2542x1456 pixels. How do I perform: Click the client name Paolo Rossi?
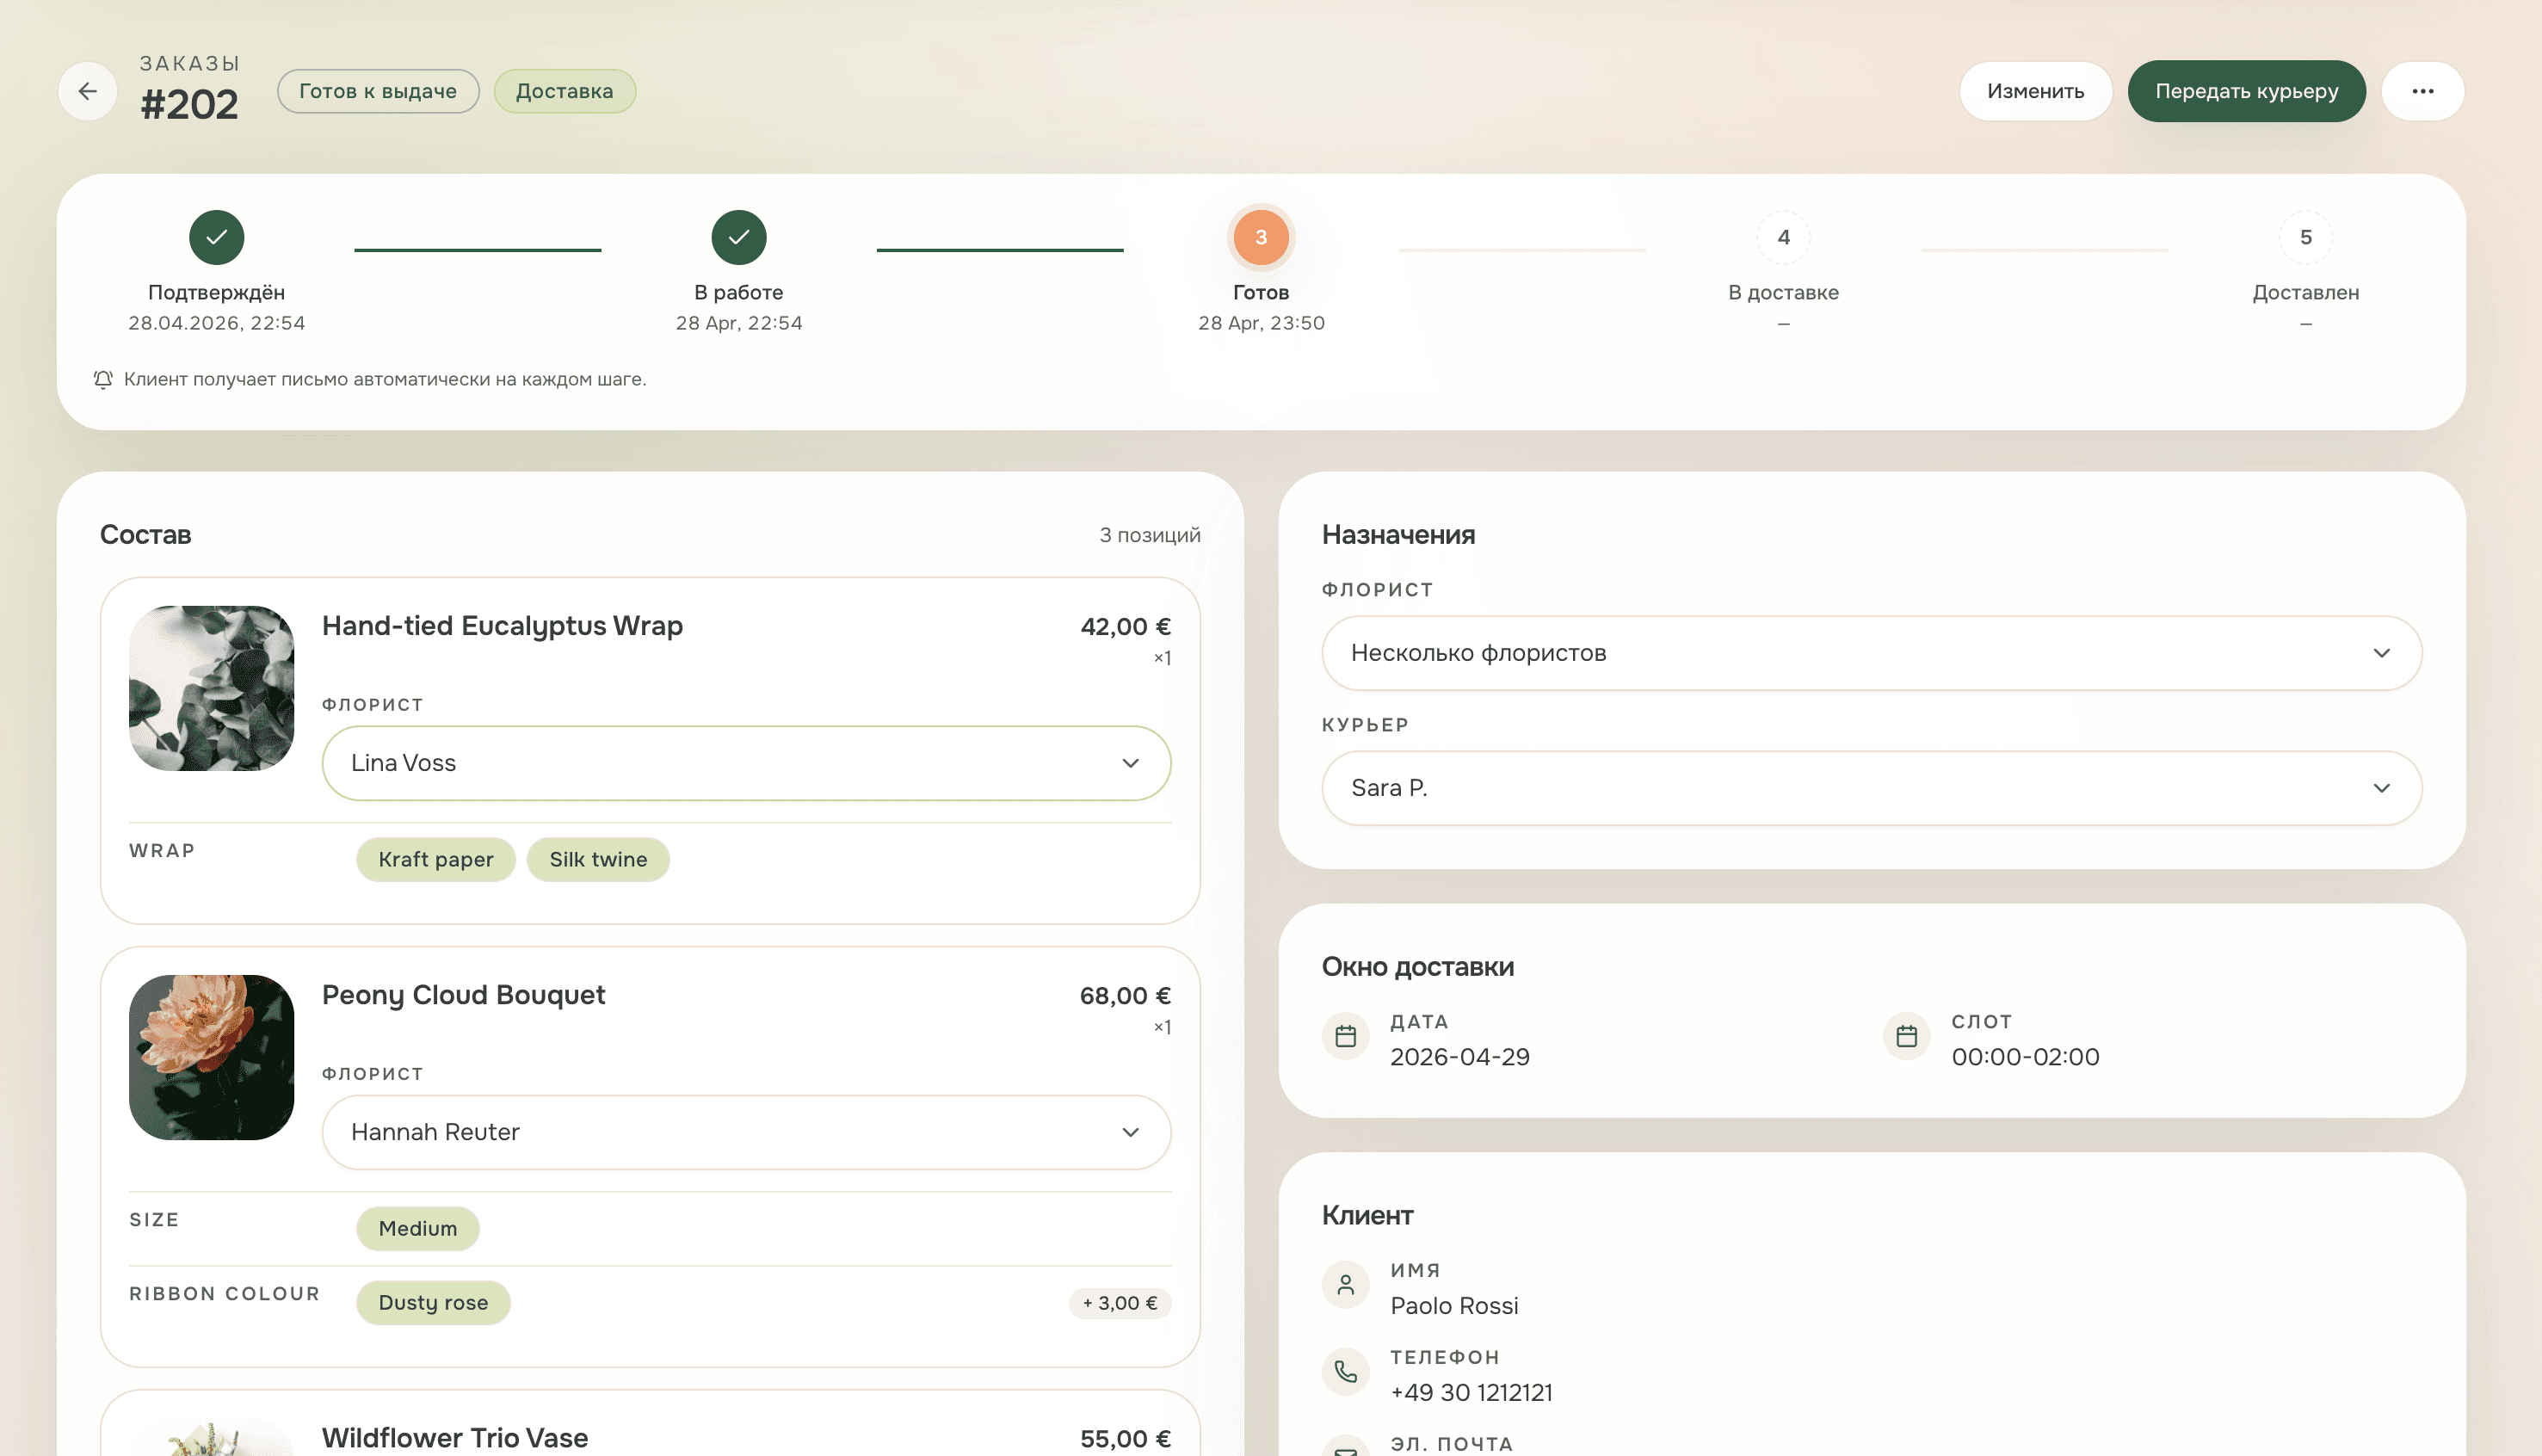pyautogui.click(x=1454, y=1305)
